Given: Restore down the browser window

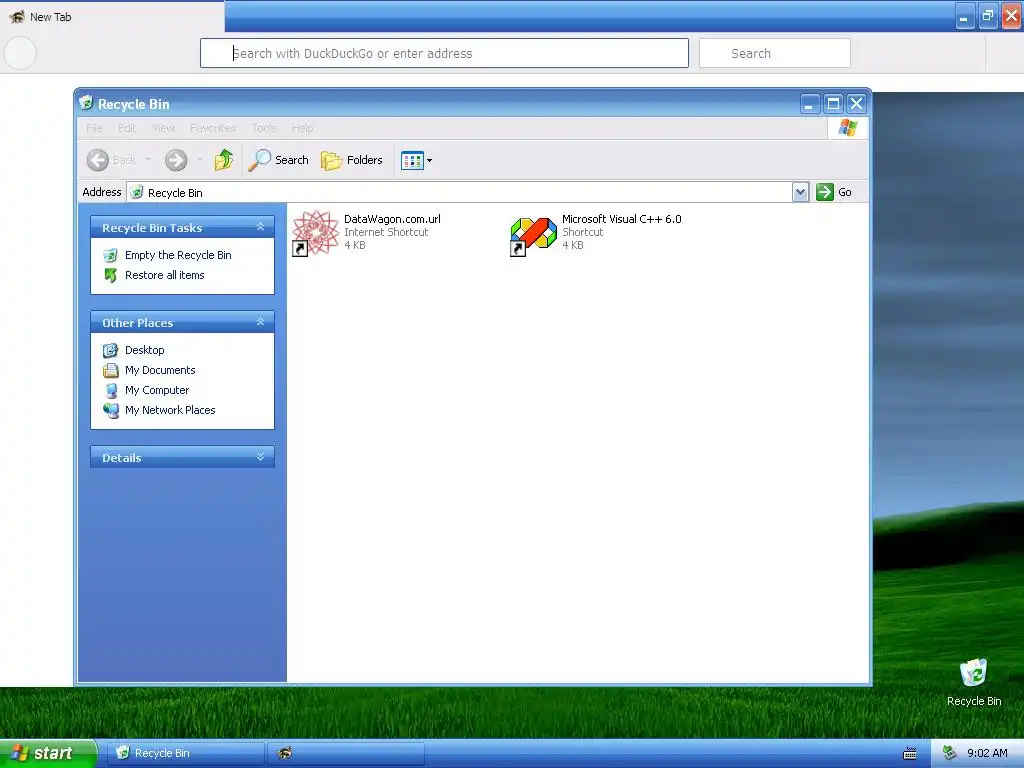Looking at the screenshot, I should [x=987, y=16].
